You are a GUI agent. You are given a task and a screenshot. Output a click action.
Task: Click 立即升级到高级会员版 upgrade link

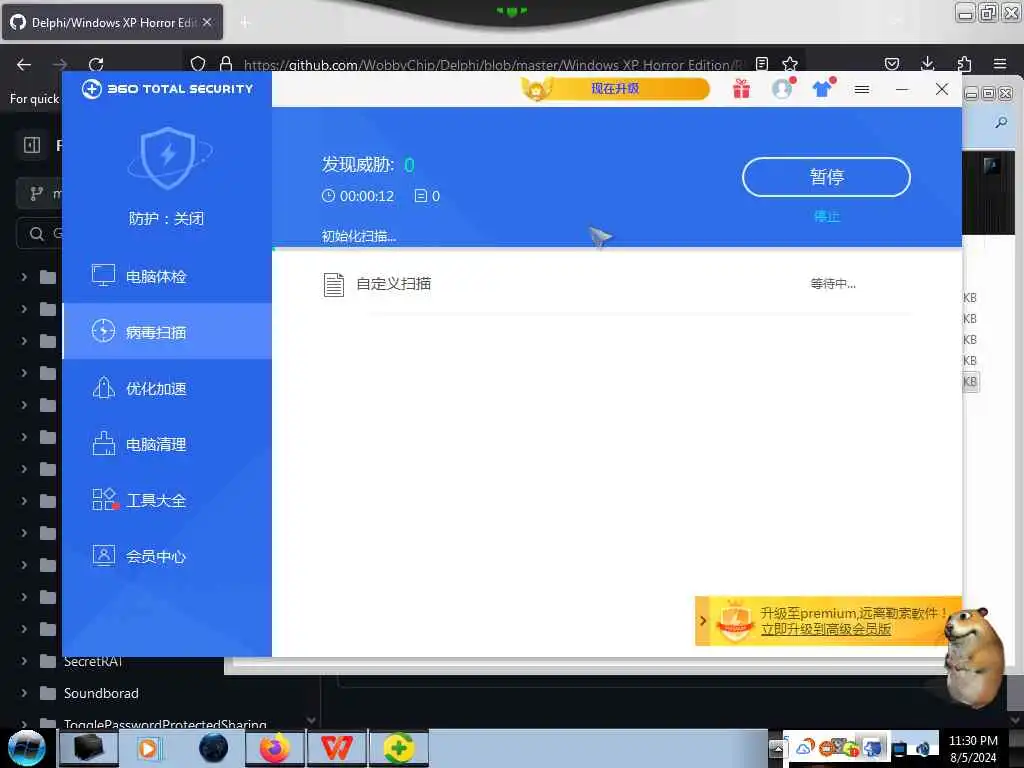click(825, 629)
